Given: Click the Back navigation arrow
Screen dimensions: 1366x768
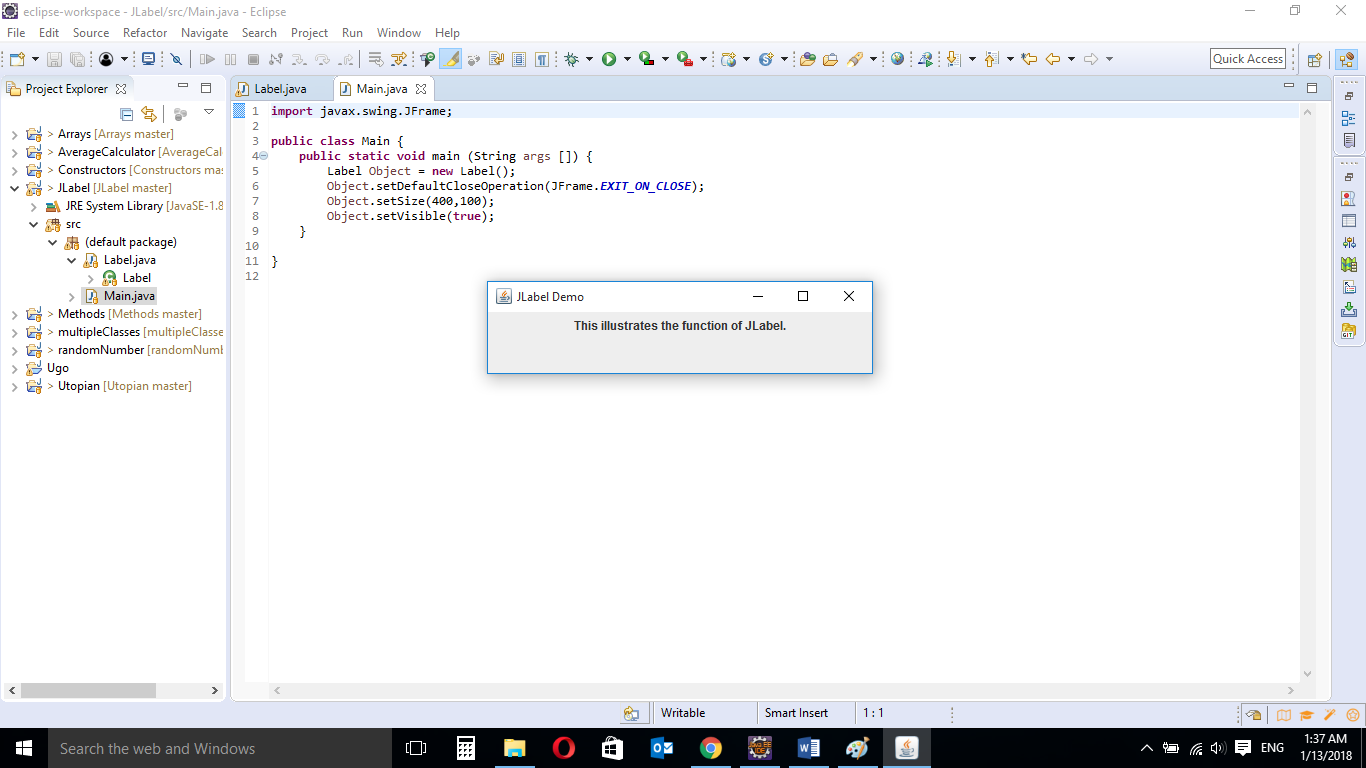Looking at the screenshot, I should click(x=1053, y=60).
